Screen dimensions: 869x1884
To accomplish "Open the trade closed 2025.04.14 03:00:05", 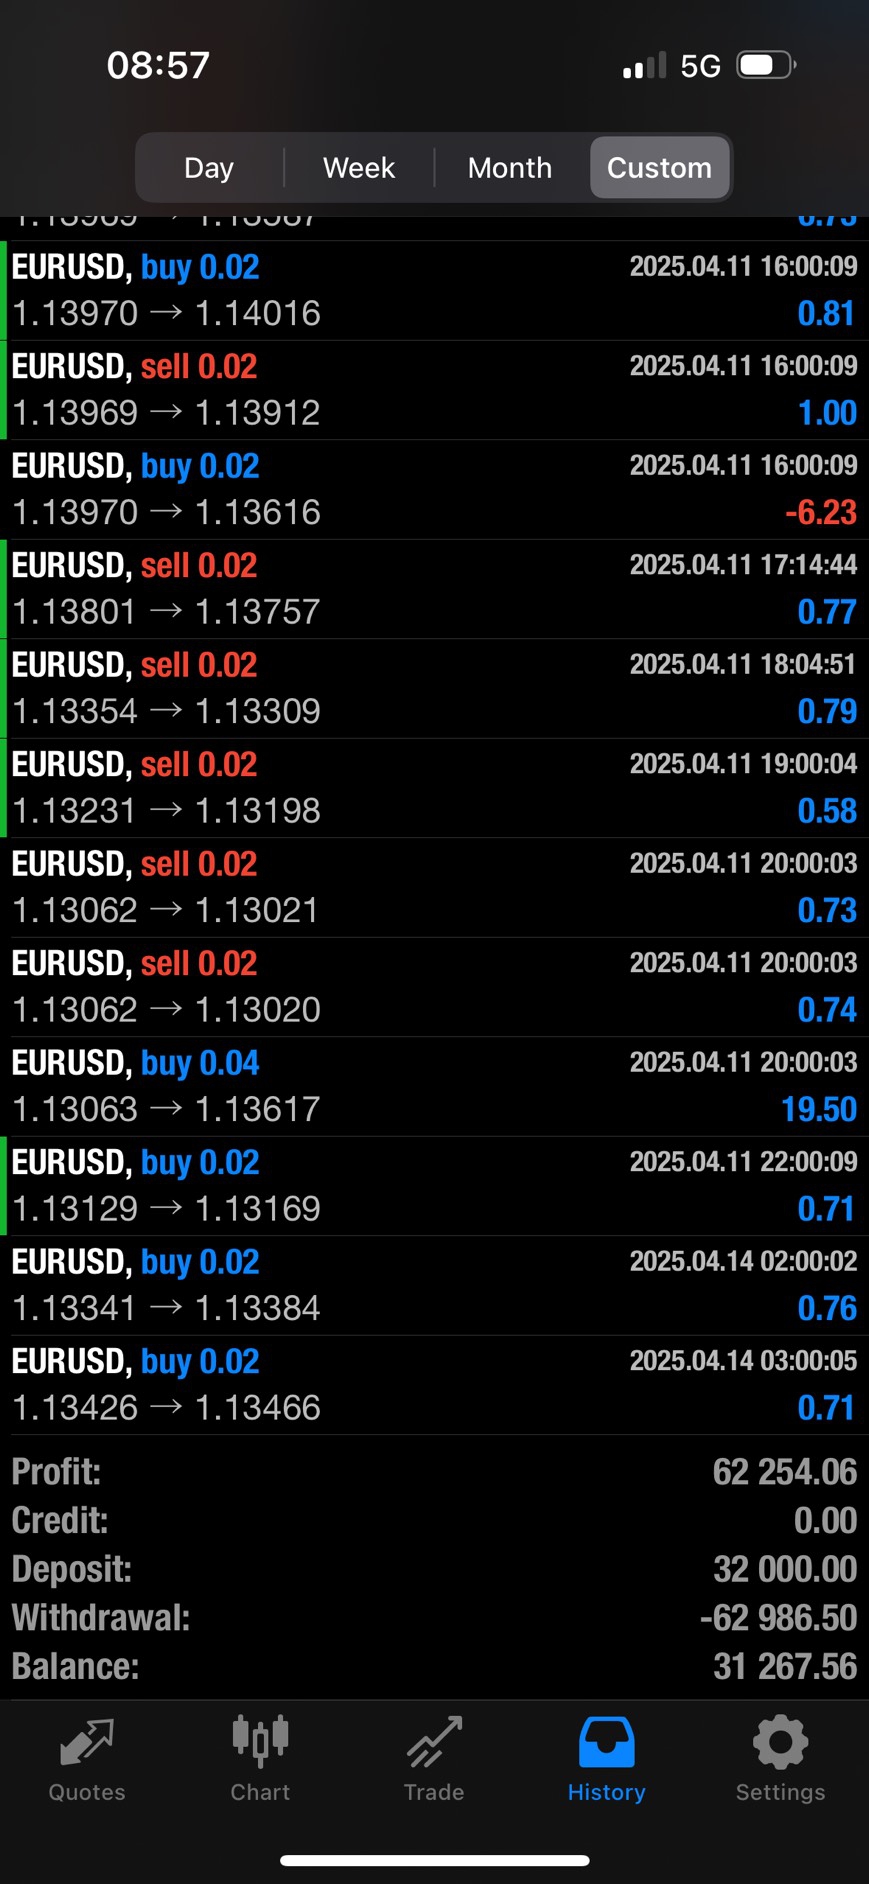I will 434,1385.
